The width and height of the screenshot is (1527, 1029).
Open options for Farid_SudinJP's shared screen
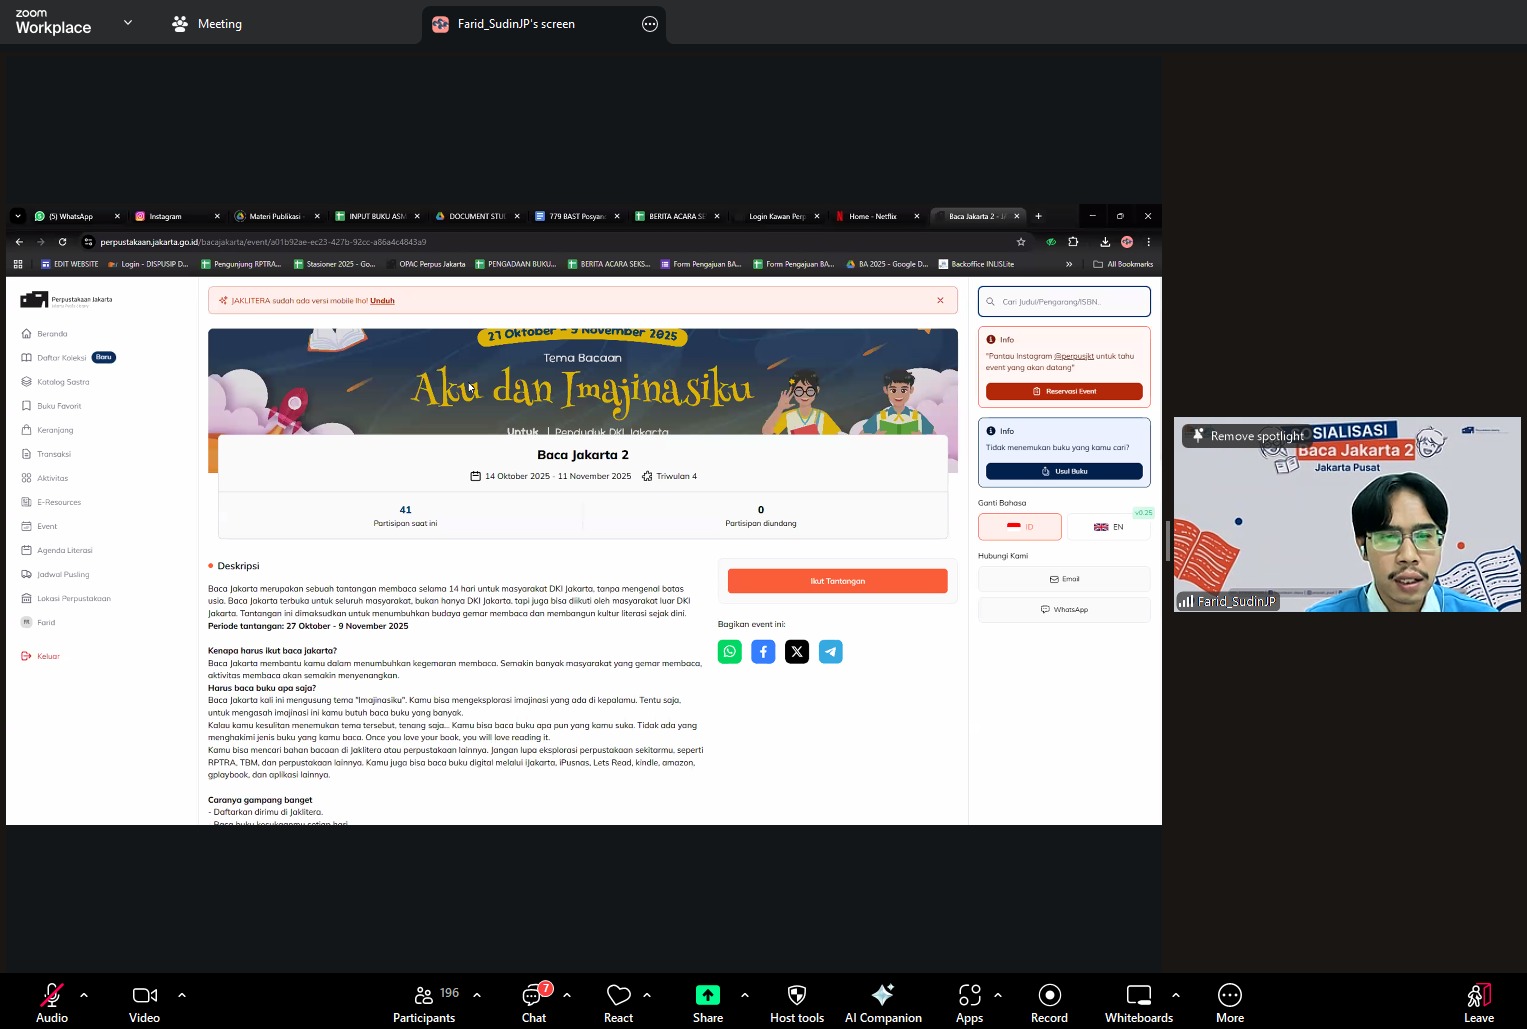pos(650,24)
